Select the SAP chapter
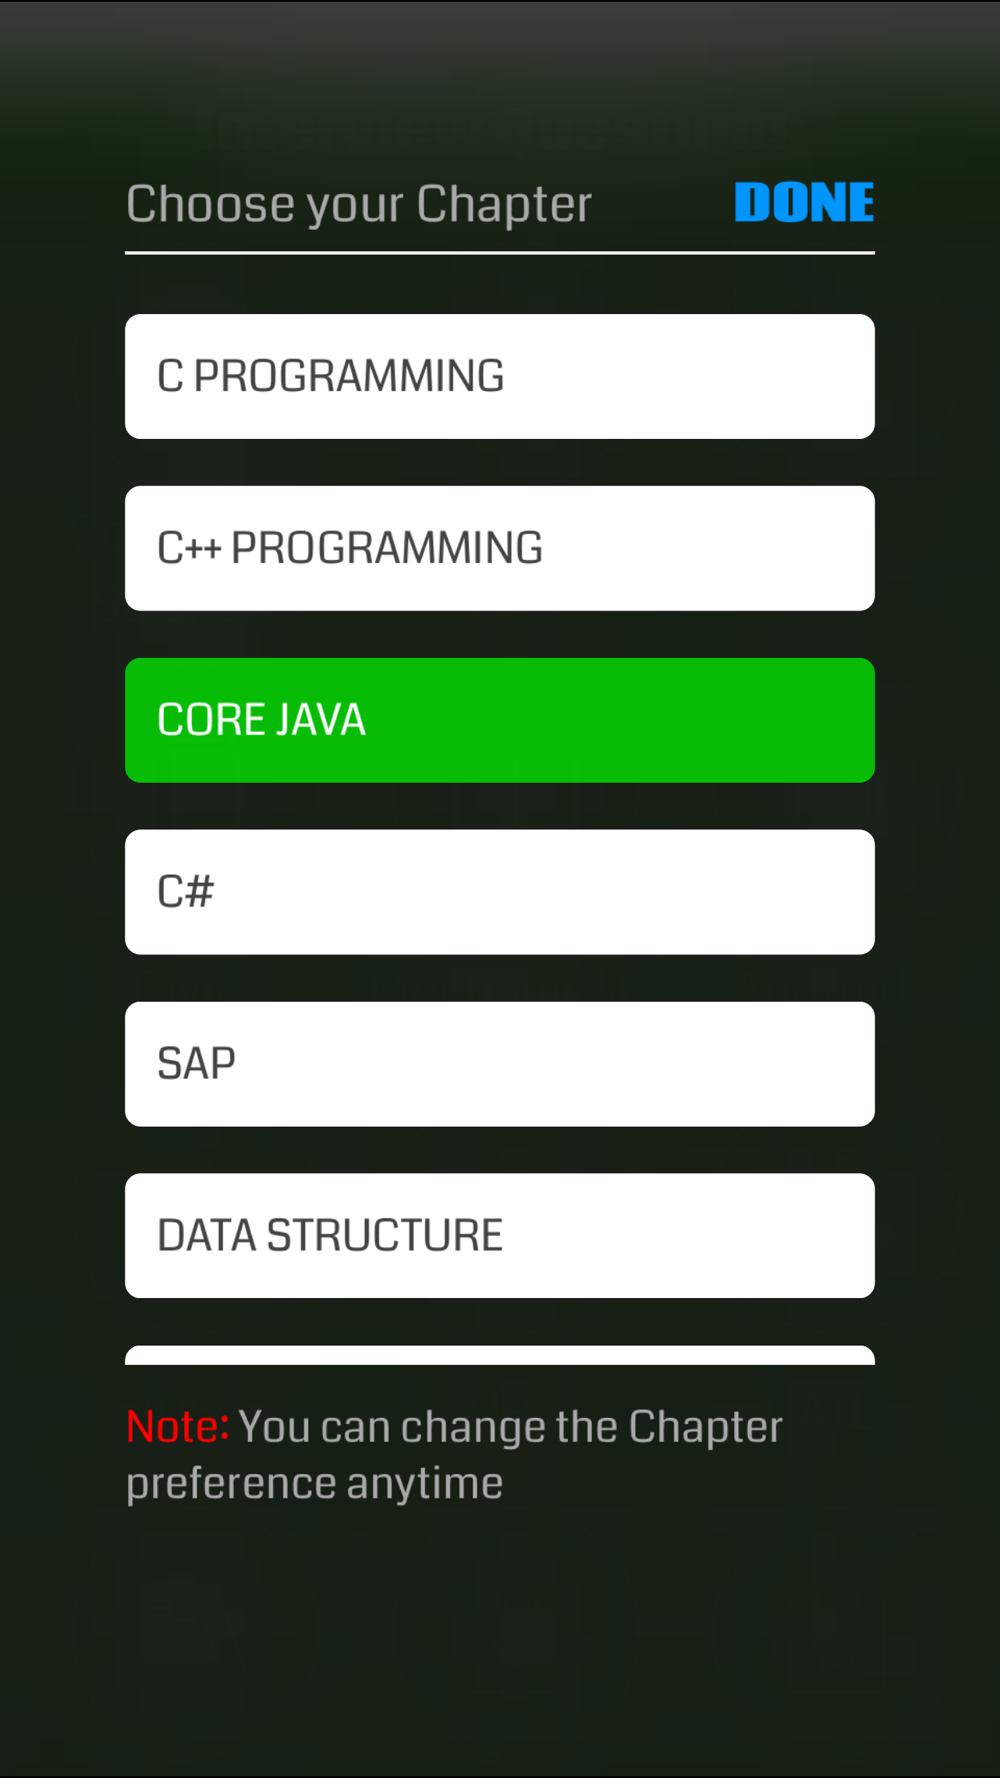Image resolution: width=1000 pixels, height=1778 pixels. (x=500, y=1064)
